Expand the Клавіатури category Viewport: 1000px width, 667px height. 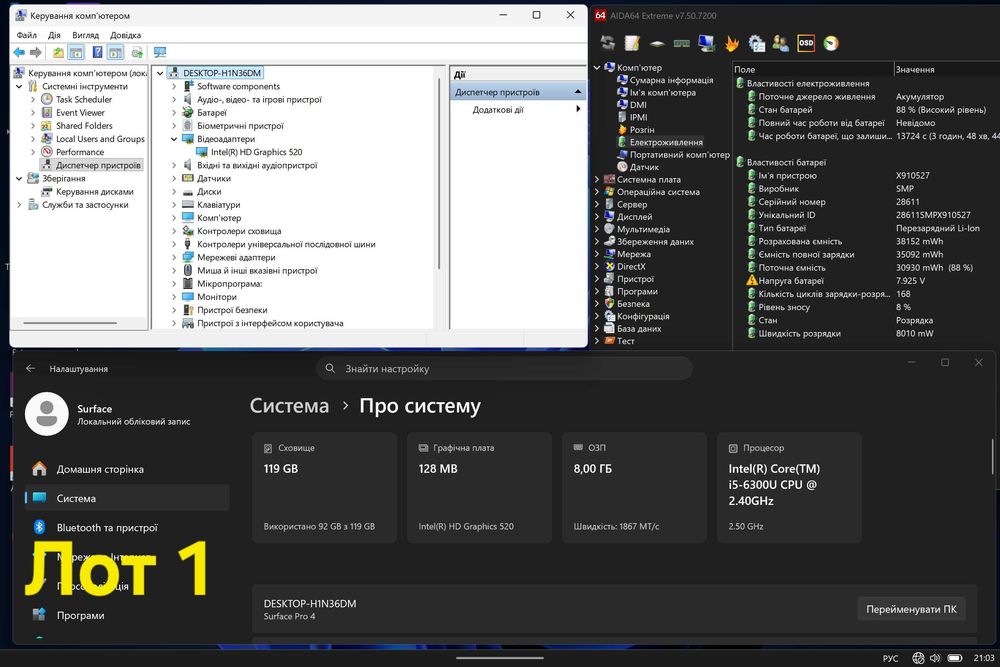pos(174,205)
